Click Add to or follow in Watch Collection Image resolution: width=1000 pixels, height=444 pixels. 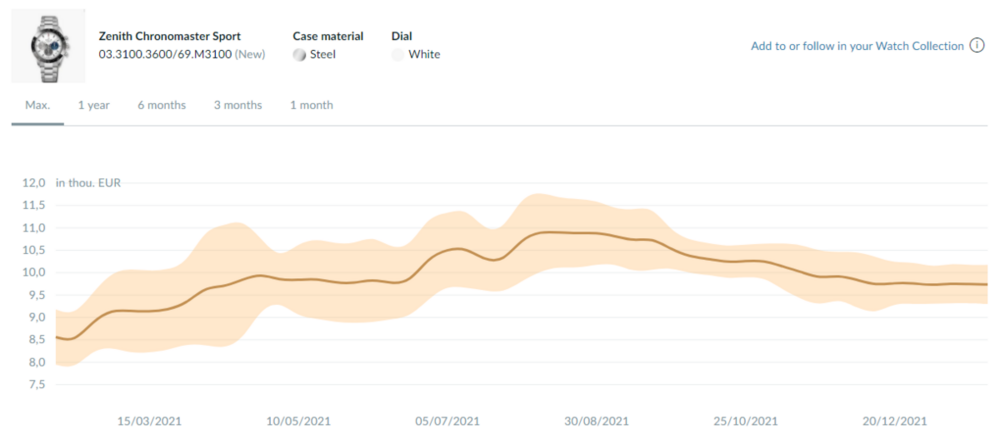tap(857, 46)
